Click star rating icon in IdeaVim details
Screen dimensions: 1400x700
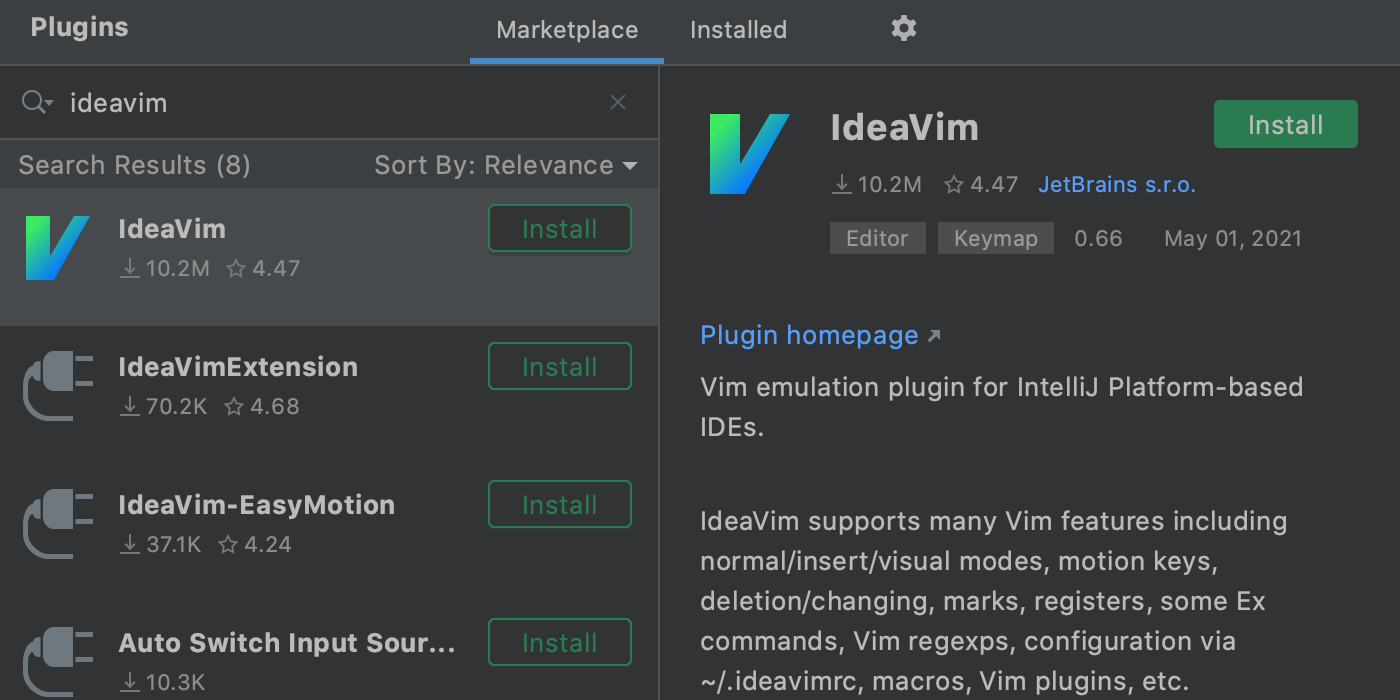(954, 184)
